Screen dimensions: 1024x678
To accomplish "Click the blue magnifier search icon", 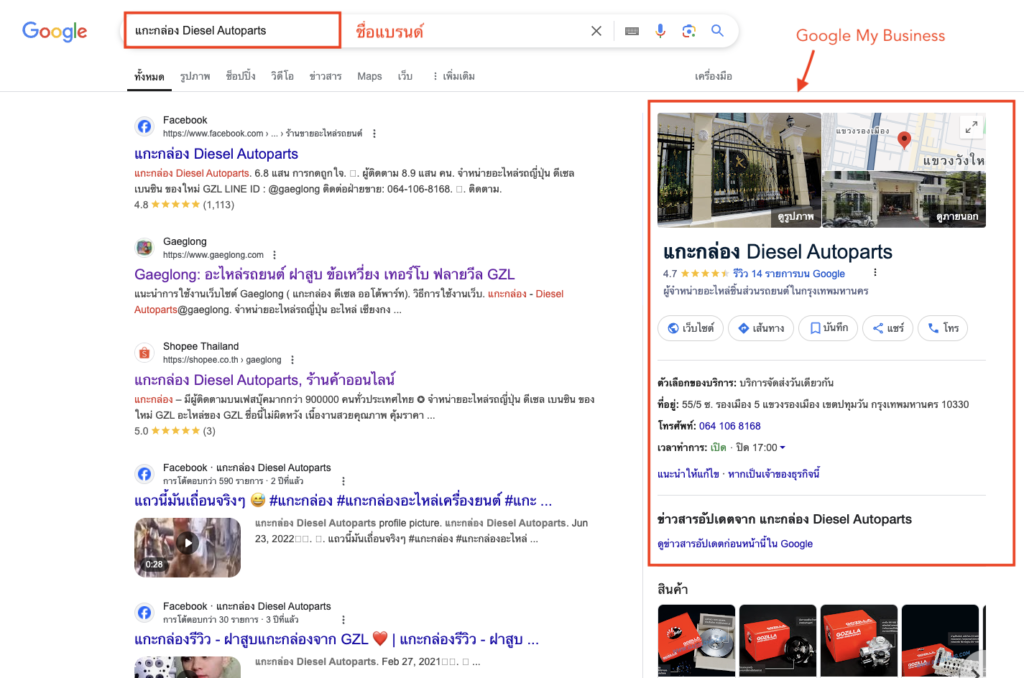I will [717, 31].
